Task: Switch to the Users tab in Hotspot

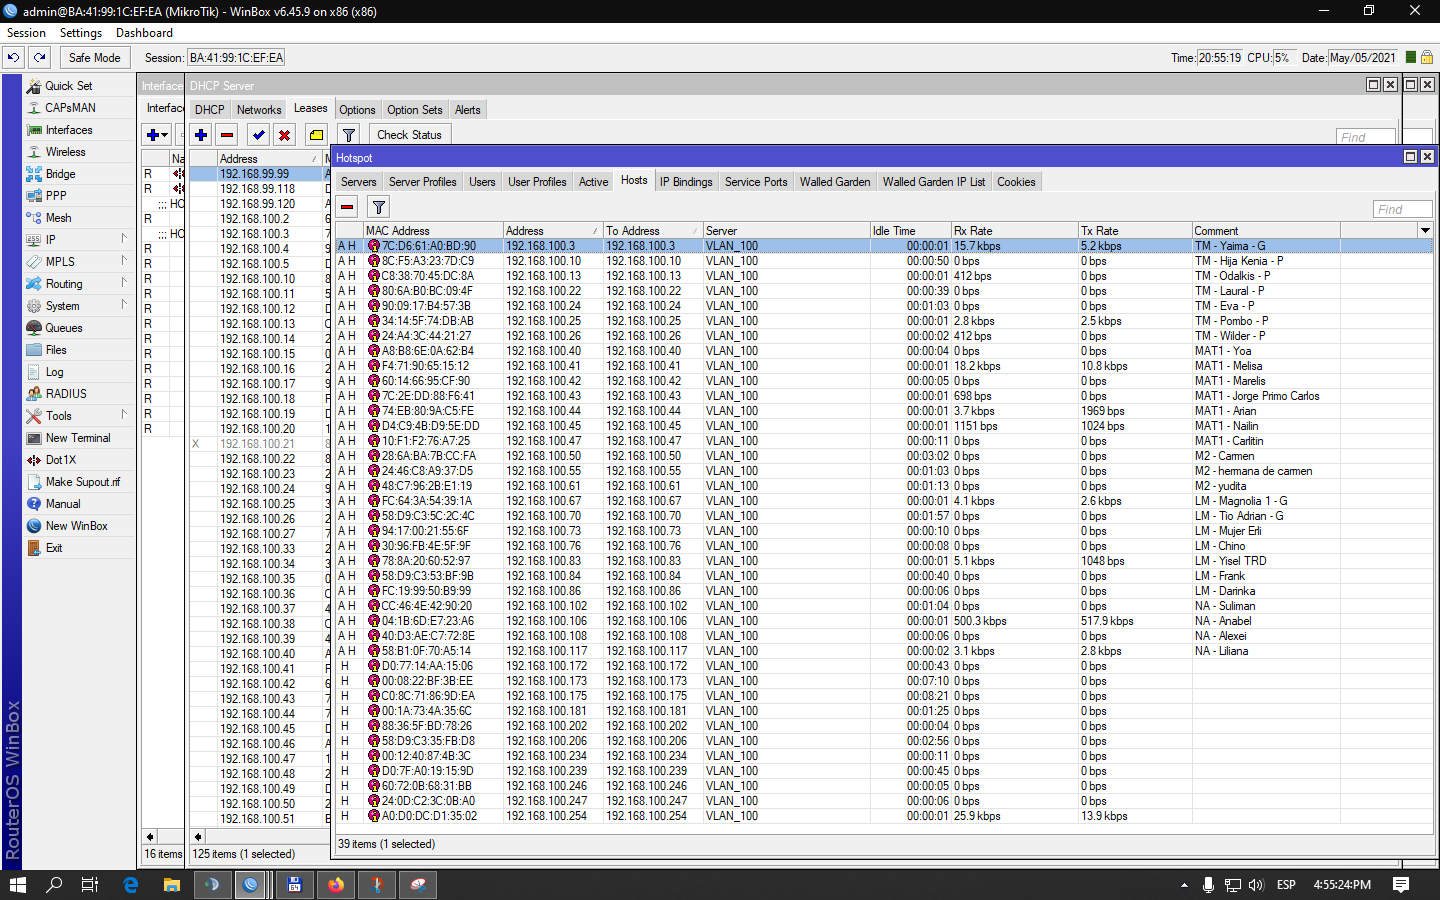Action: tap(482, 182)
